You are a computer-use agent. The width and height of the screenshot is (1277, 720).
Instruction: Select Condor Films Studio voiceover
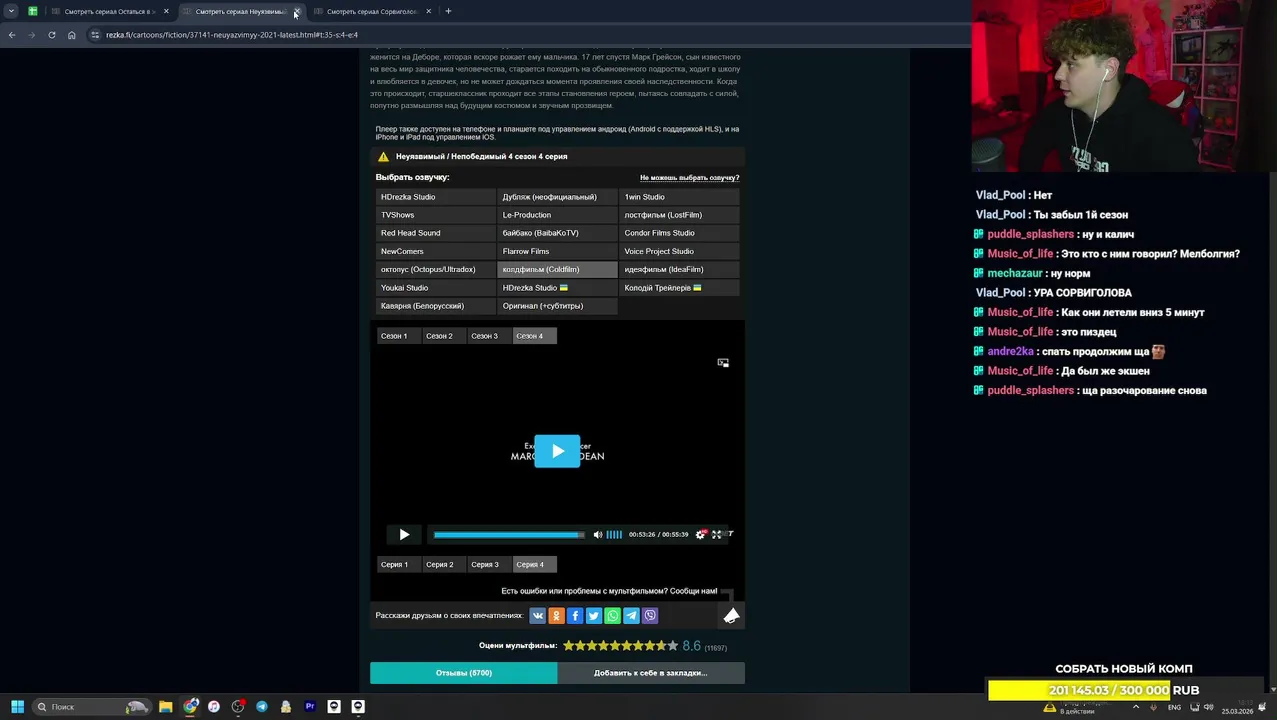click(x=680, y=233)
